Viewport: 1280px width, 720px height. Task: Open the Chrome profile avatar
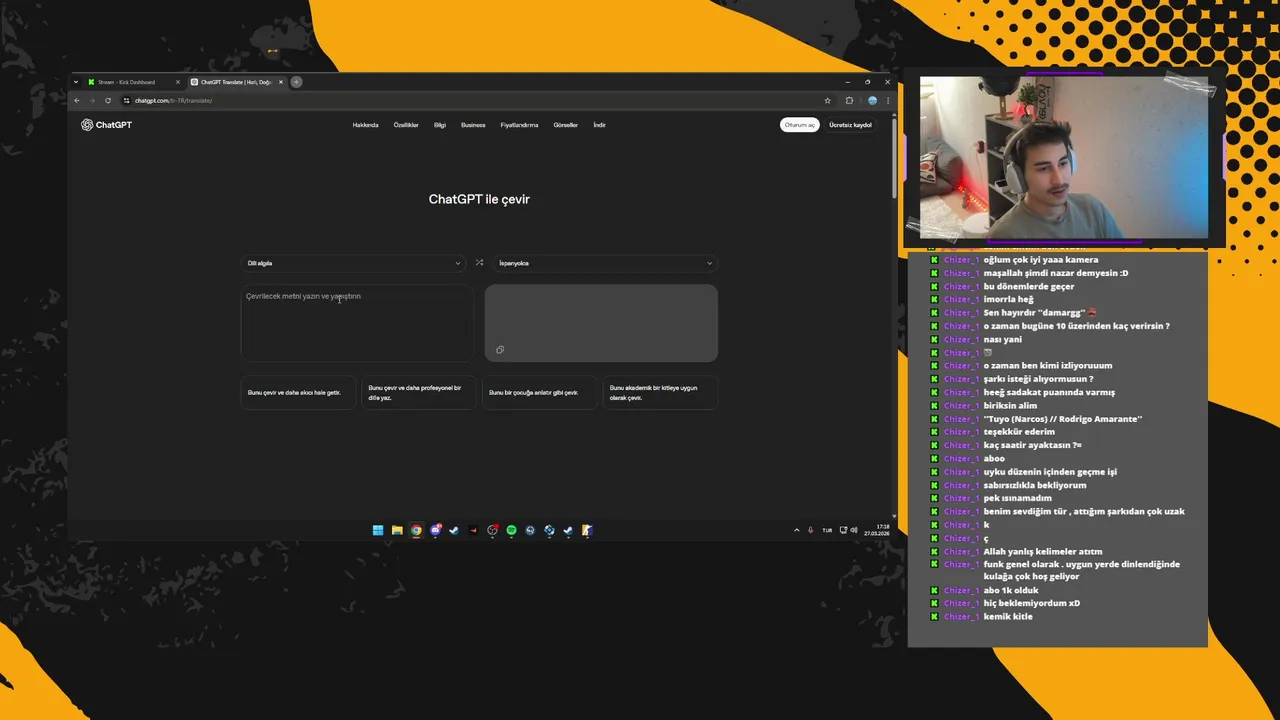tap(872, 100)
